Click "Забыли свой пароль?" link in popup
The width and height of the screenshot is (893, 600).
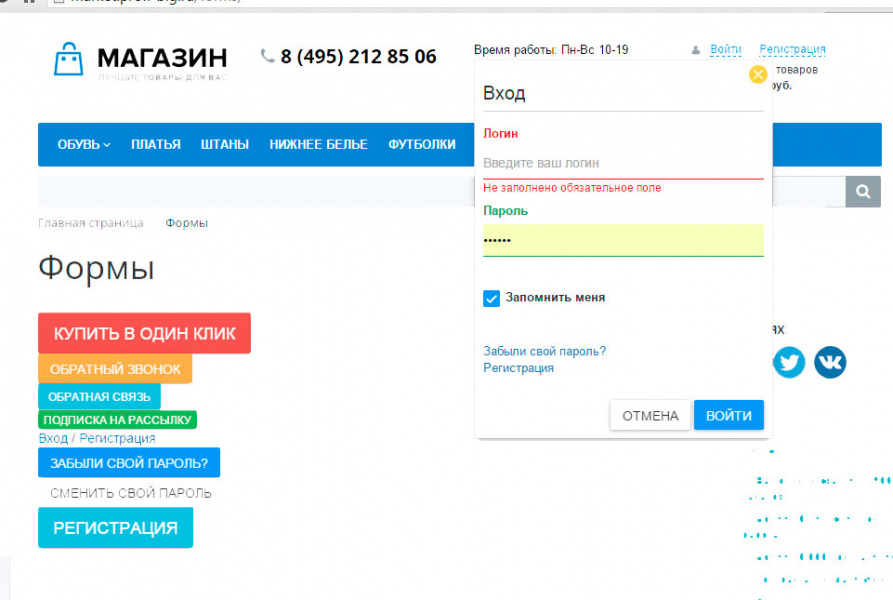tap(544, 351)
